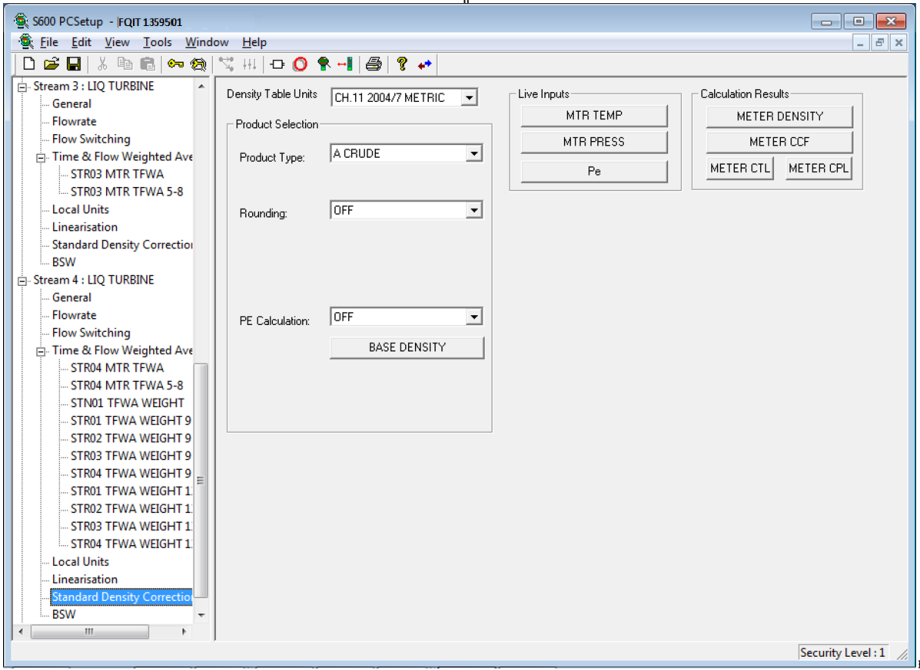Open the Window menu
920x670 pixels.
[207, 42]
